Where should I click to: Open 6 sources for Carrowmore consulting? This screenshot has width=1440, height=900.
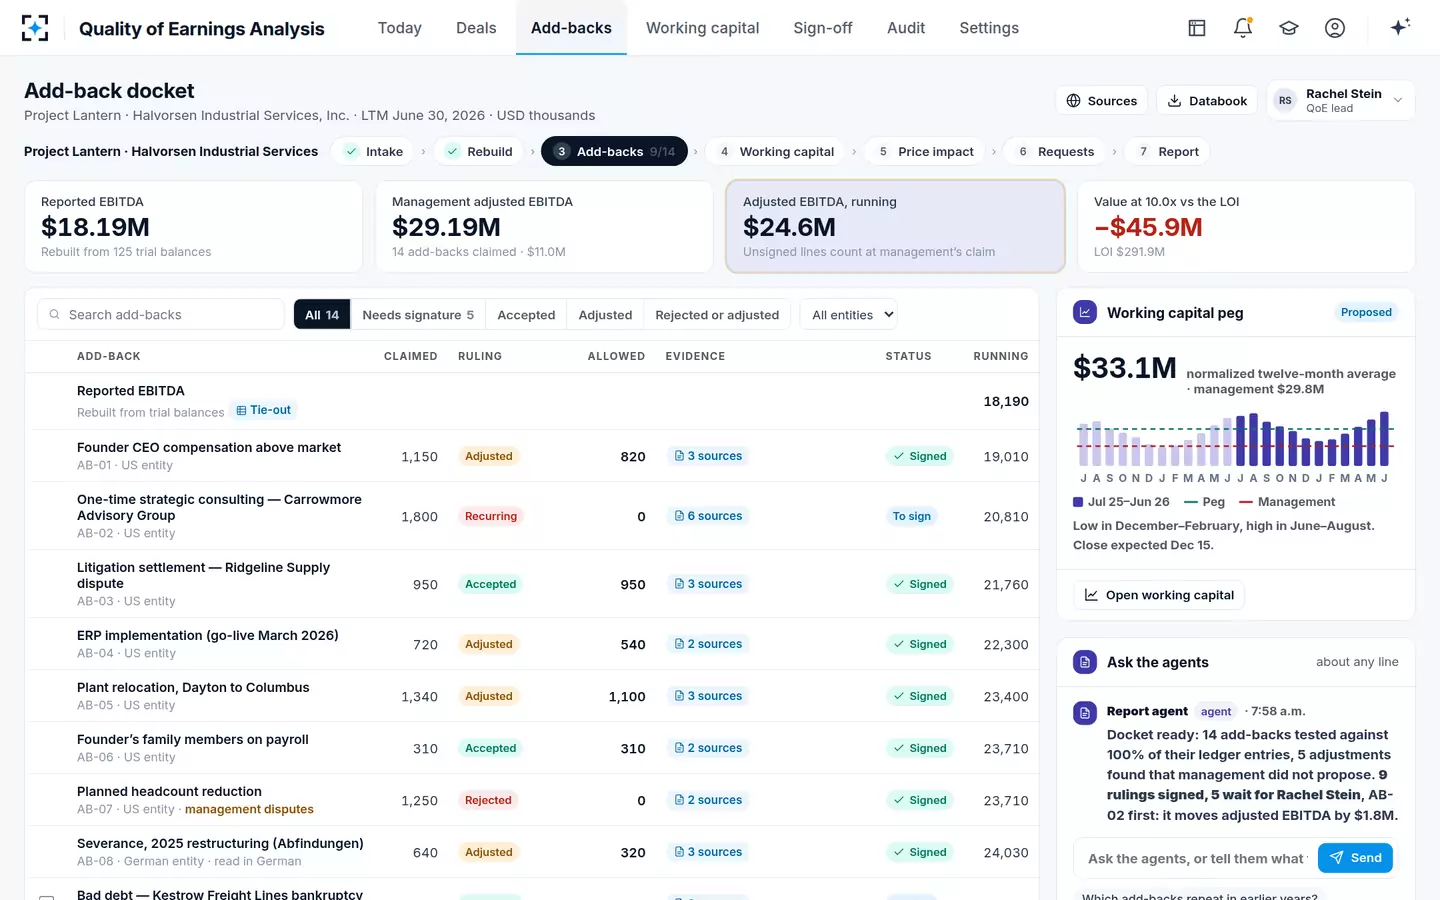709,516
